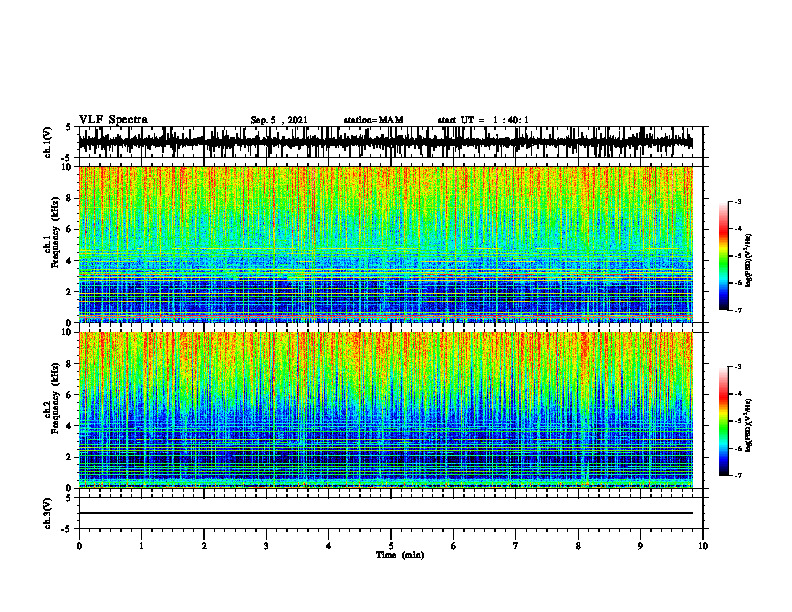Click the ch.1 spectrogram color scale bar

coord(724,256)
